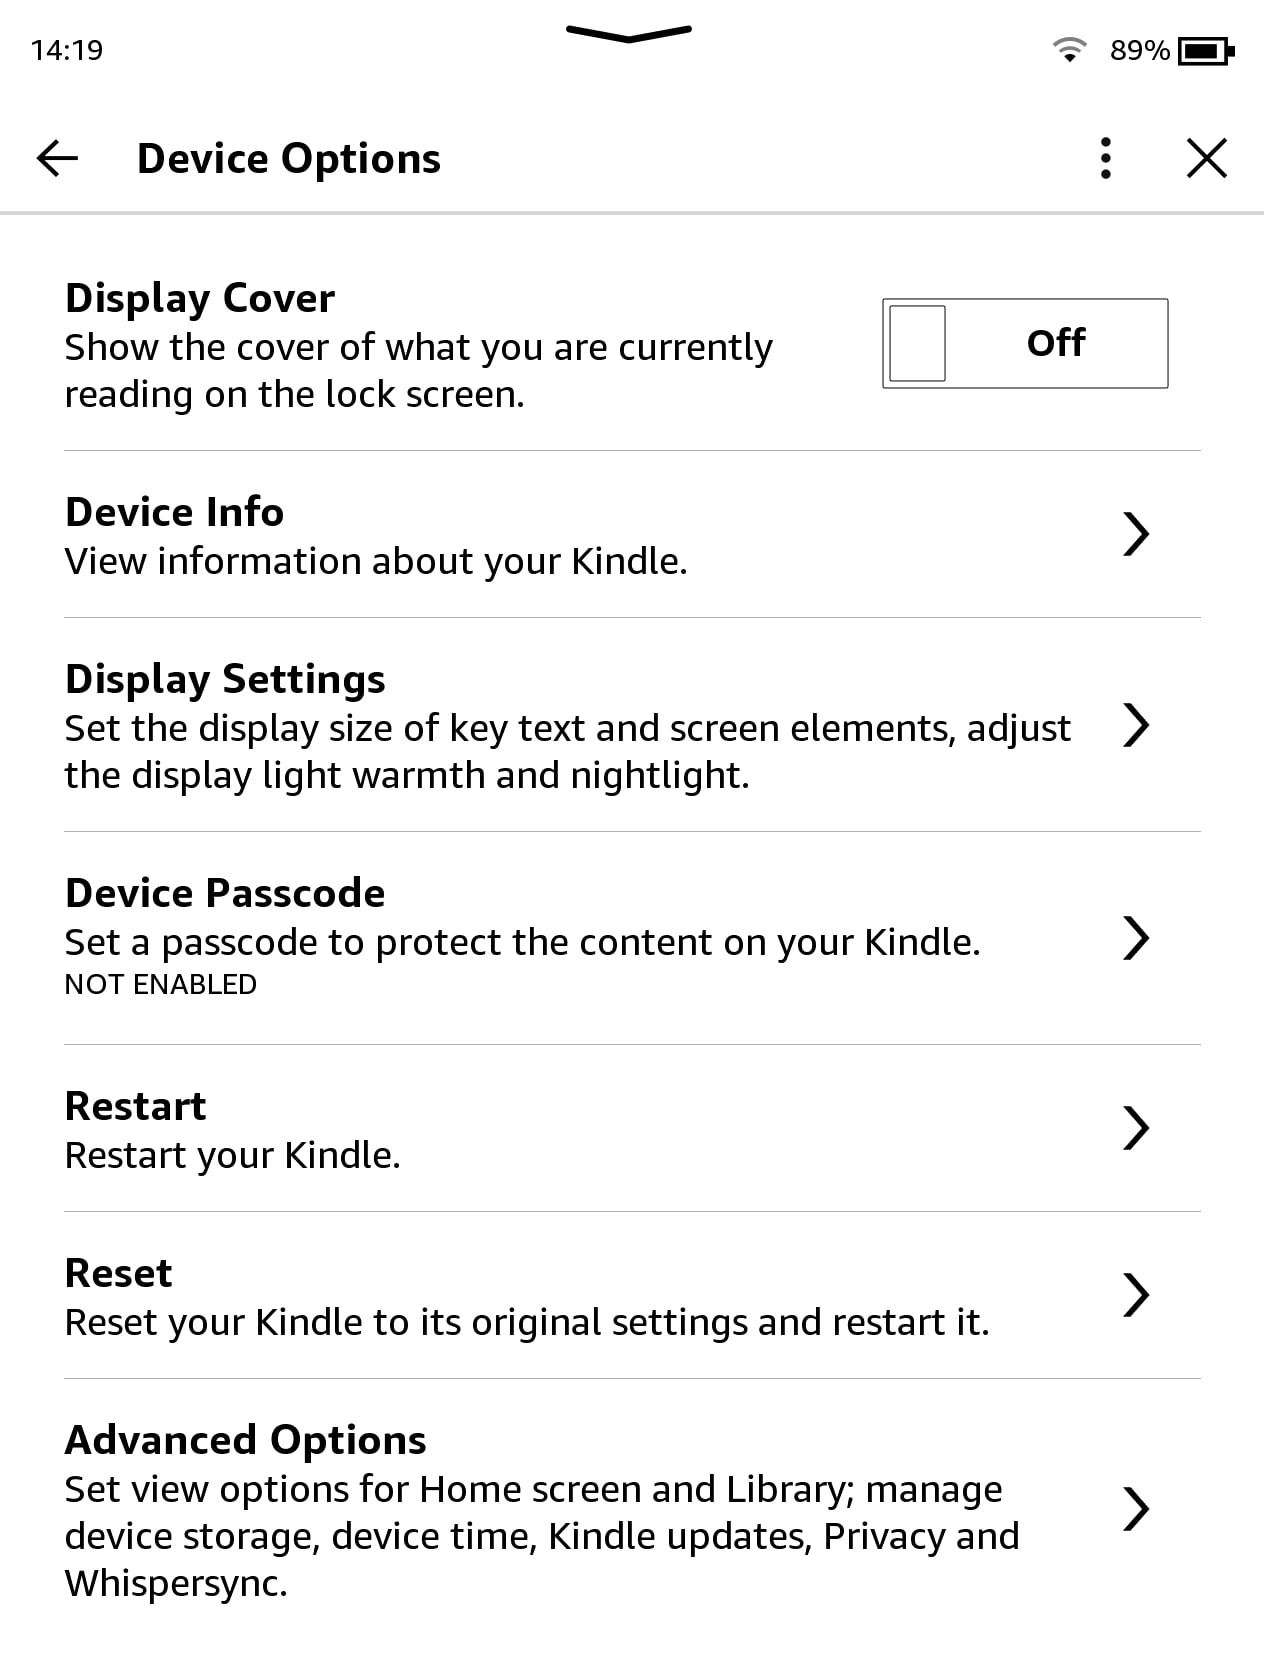The height and width of the screenshot is (1680, 1264).
Task: Tap the Restart label
Action: pyautogui.click(x=135, y=1106)
